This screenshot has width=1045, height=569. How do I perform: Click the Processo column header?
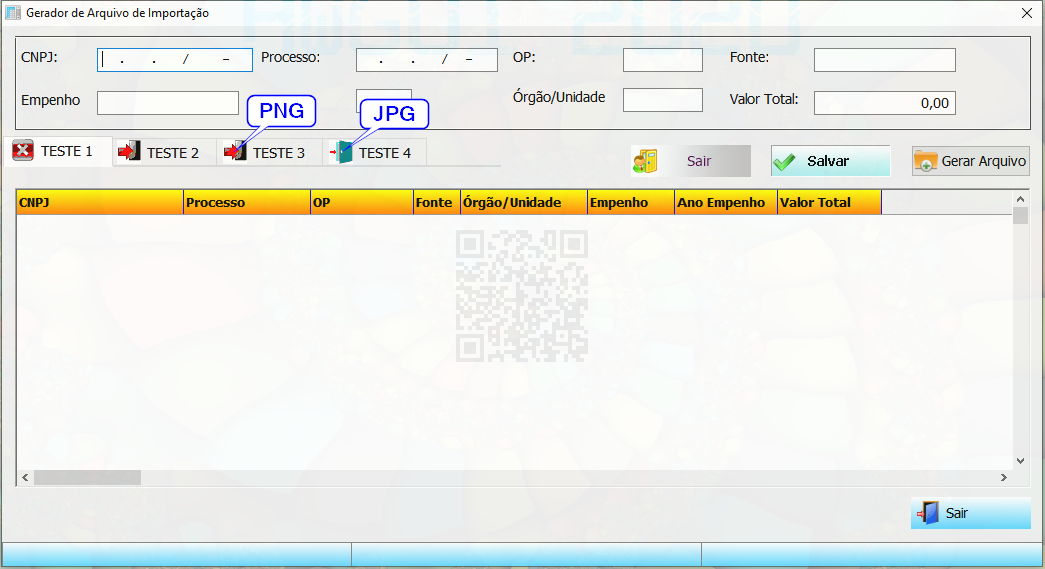click(x=247, y=203)
